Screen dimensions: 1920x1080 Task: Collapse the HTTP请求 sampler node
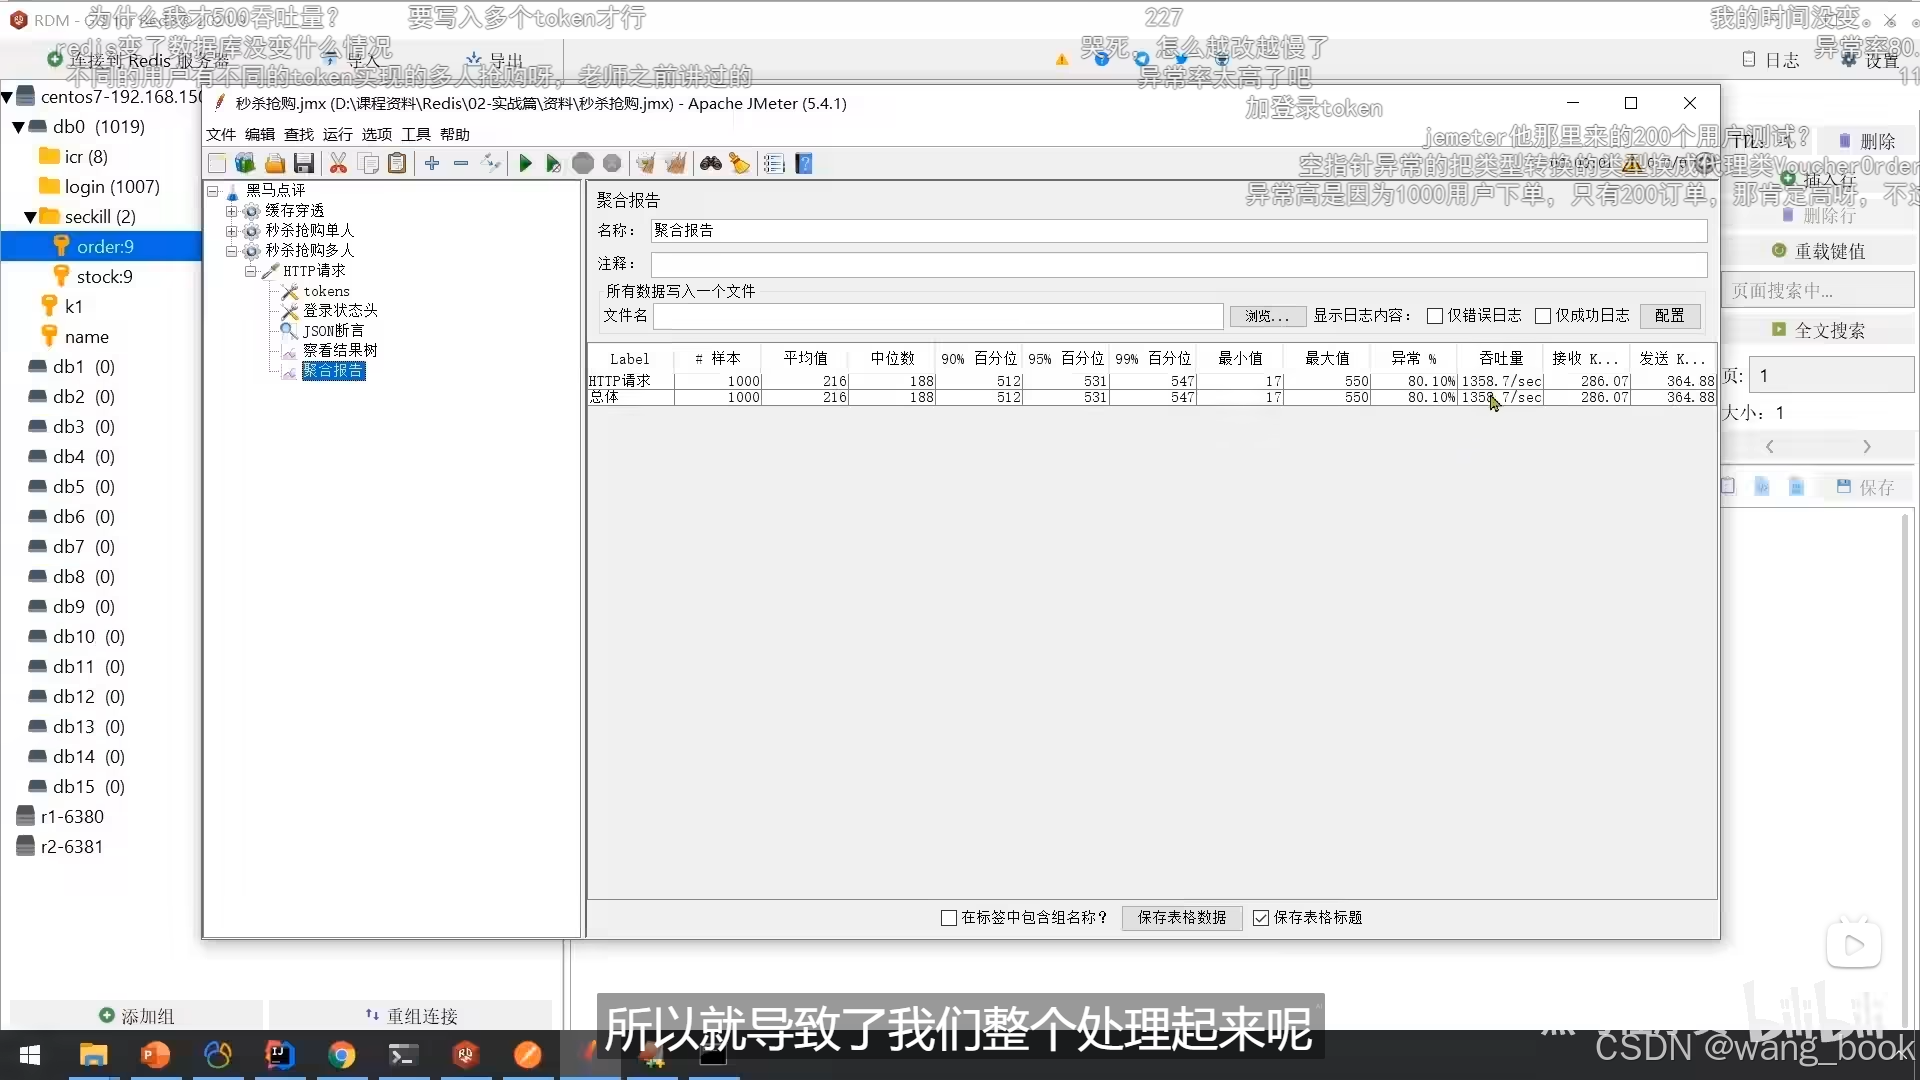coord(250,271)
